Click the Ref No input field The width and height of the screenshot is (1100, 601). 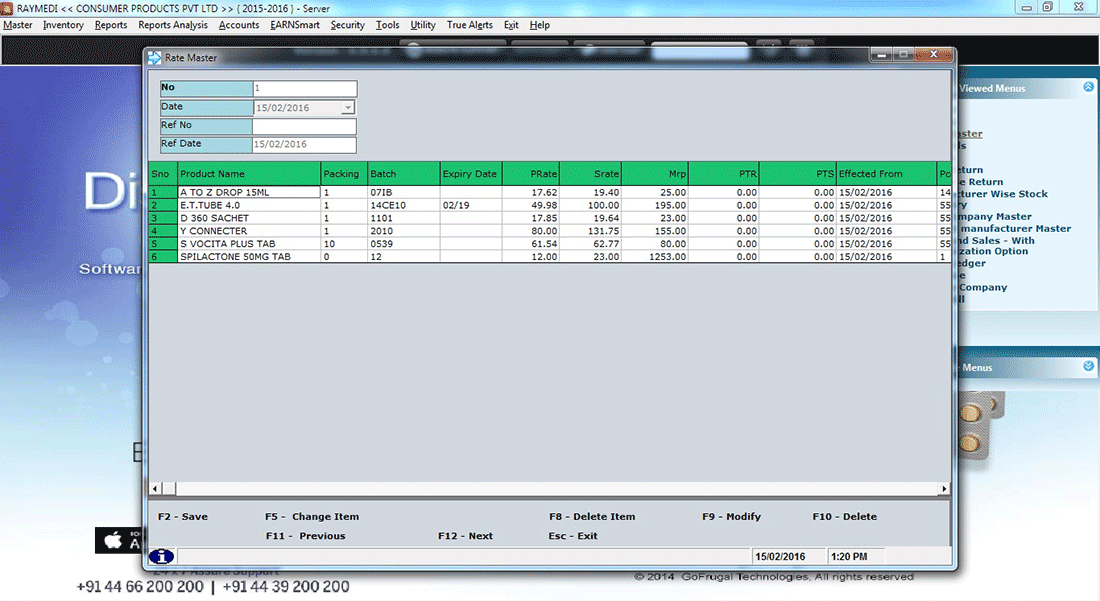click(x=304, y=126)
